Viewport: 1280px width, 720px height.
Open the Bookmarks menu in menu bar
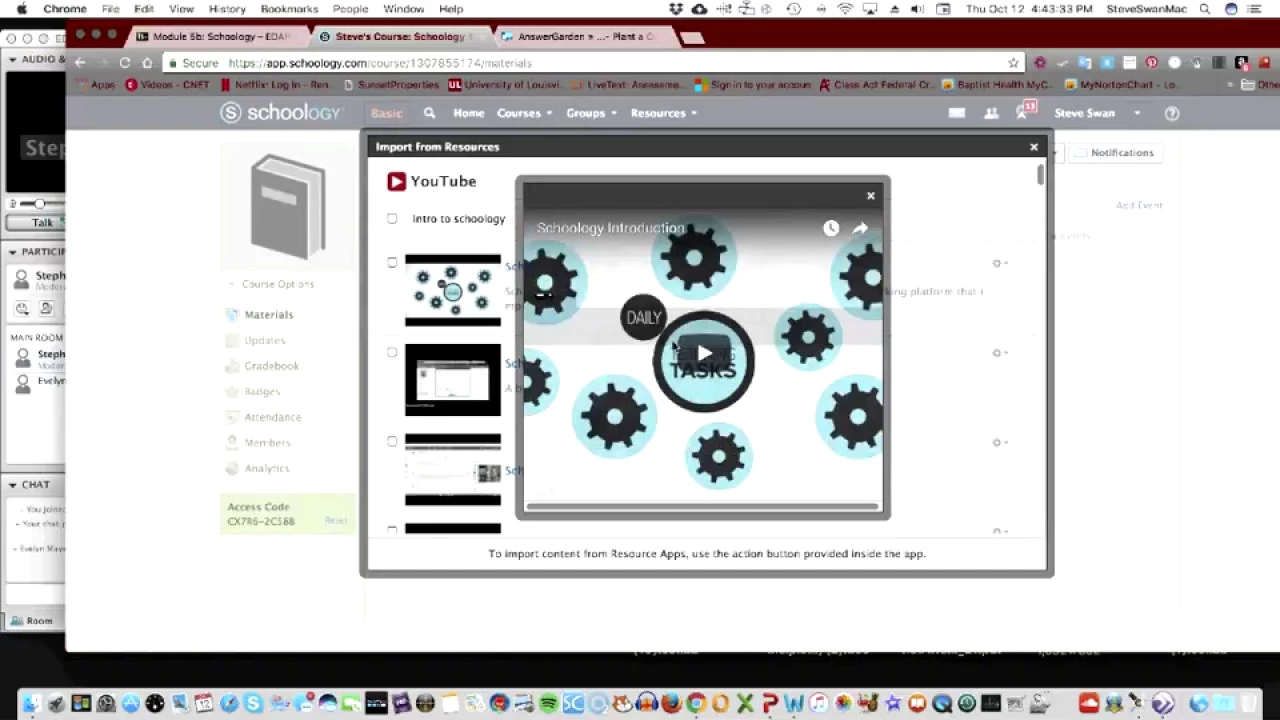[x=289, y=9]
